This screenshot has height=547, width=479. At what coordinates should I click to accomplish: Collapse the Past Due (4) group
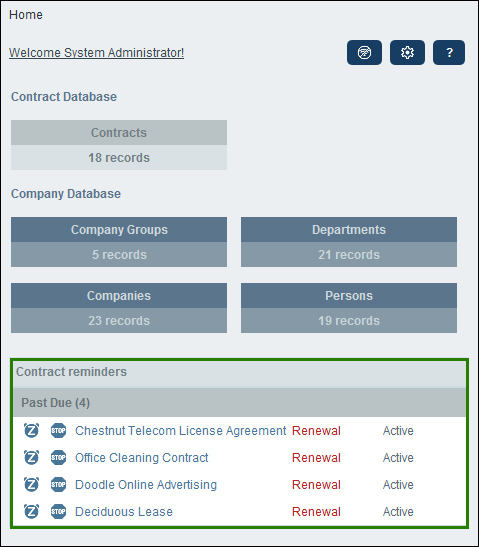(x=239, y=403)
